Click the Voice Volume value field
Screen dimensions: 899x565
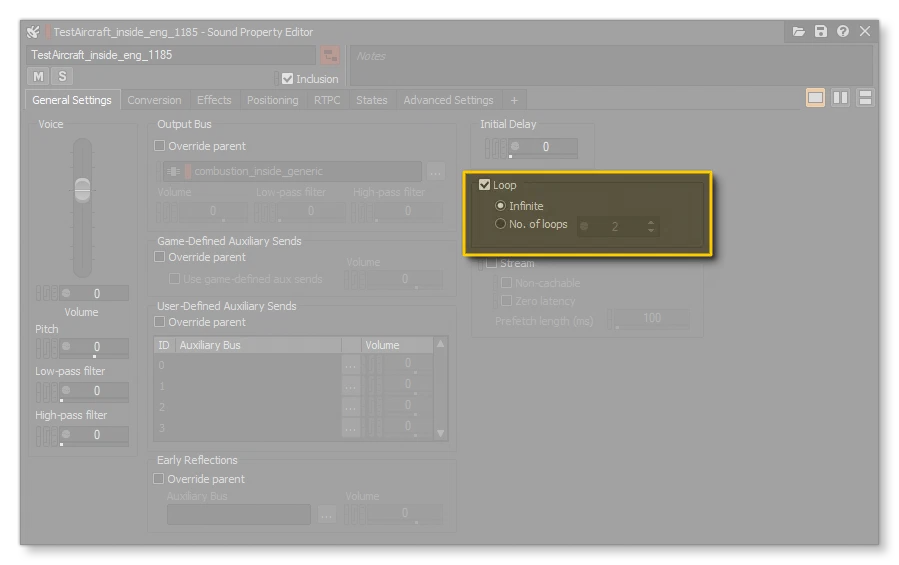[x=94, y=294]
